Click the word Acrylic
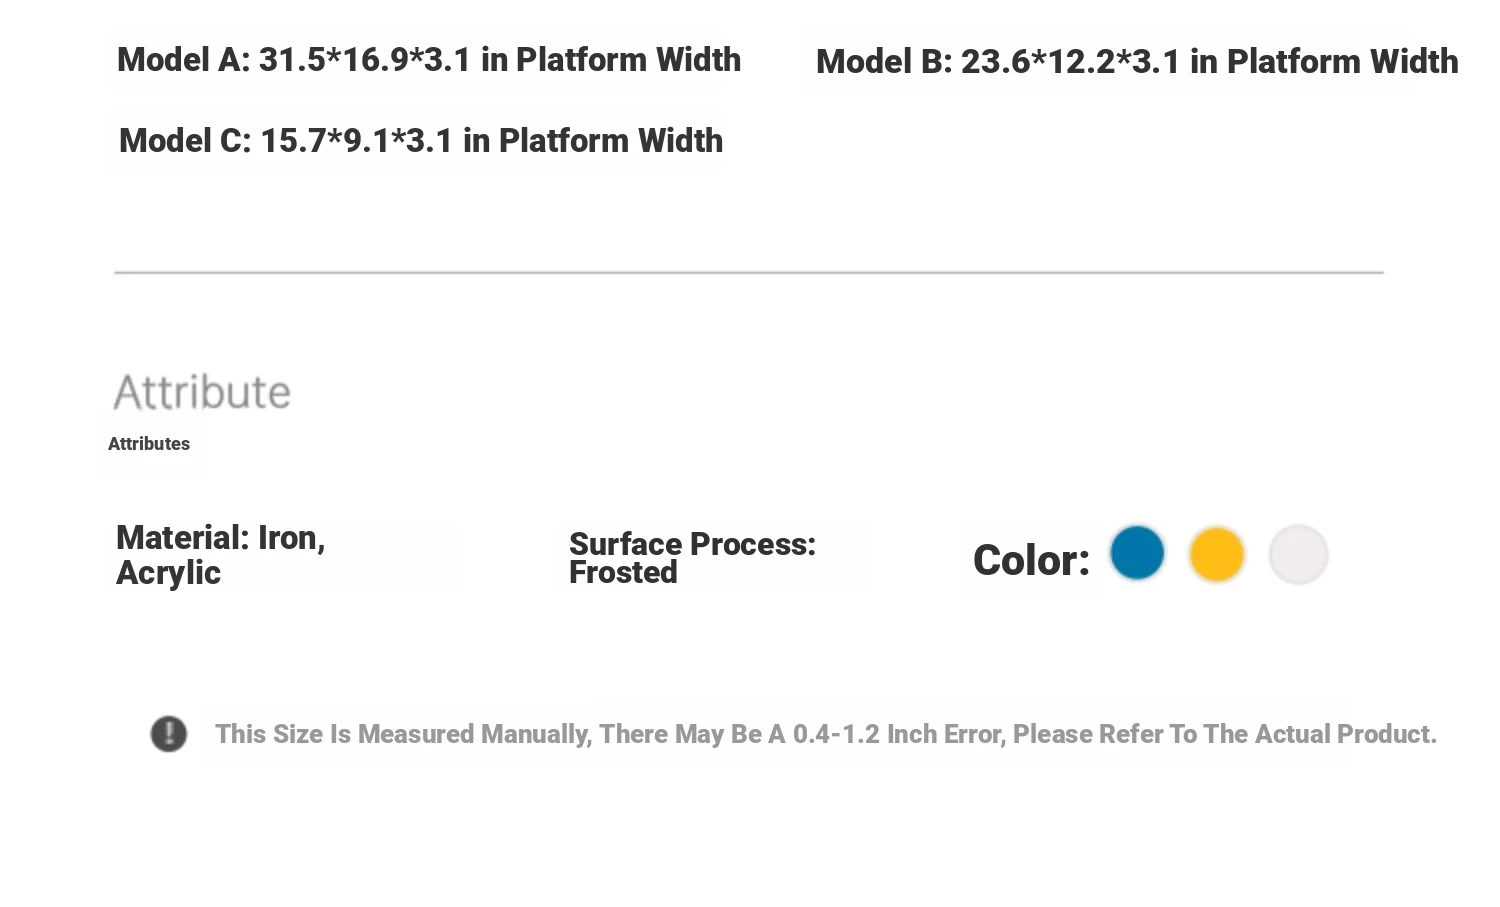The width and height of the screenshot is (1500, 907). pos(168,573)
